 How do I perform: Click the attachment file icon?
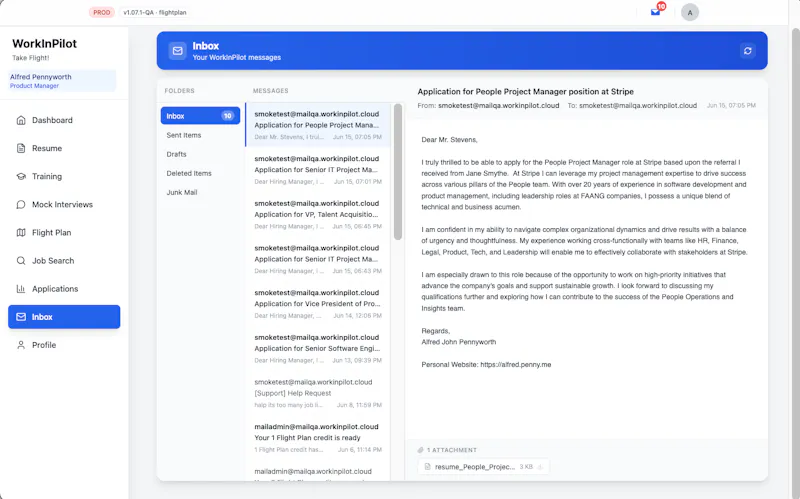pyautogui.click(x=428, y=466)
